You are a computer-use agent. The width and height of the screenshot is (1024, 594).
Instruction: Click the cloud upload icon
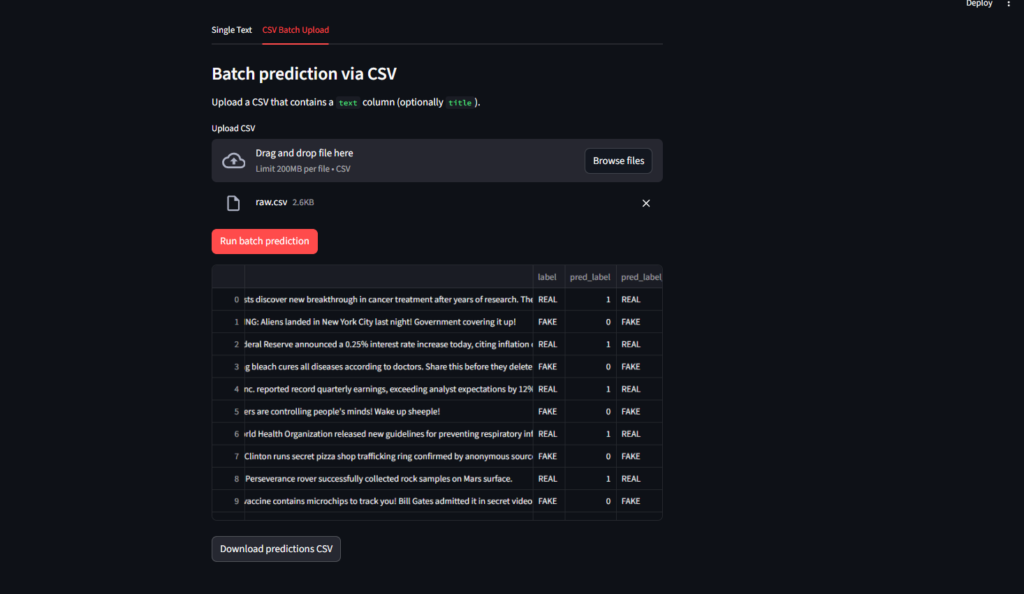coord(233,161)
